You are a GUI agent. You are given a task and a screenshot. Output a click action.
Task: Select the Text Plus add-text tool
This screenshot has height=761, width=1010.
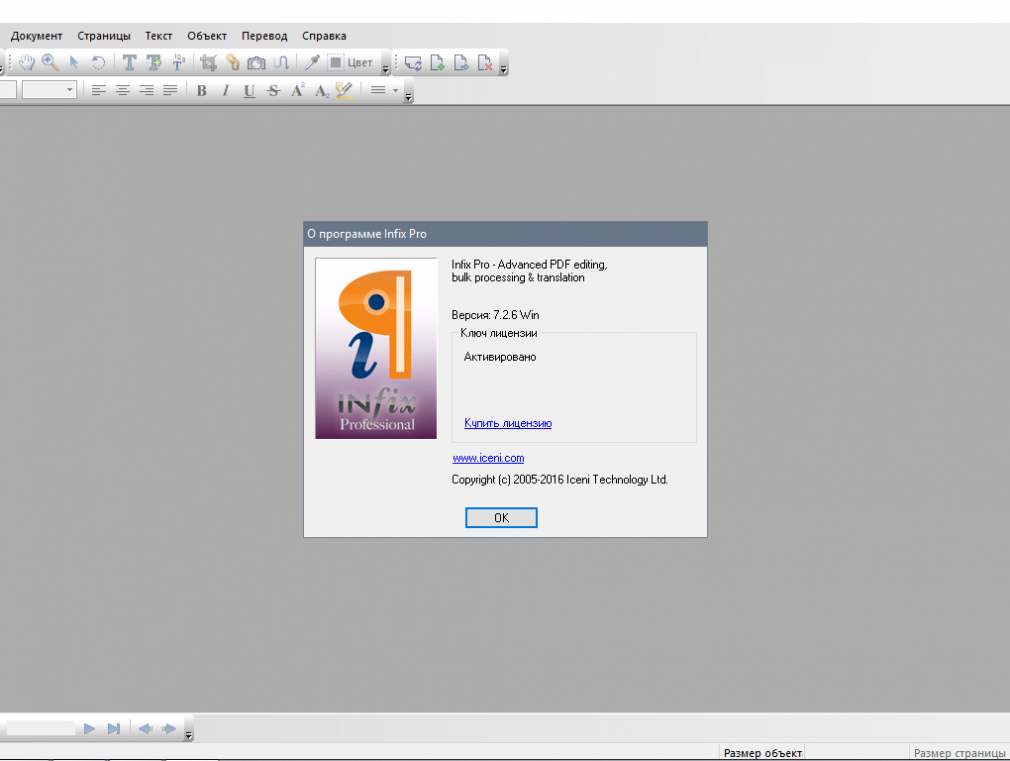click(154, 63)
